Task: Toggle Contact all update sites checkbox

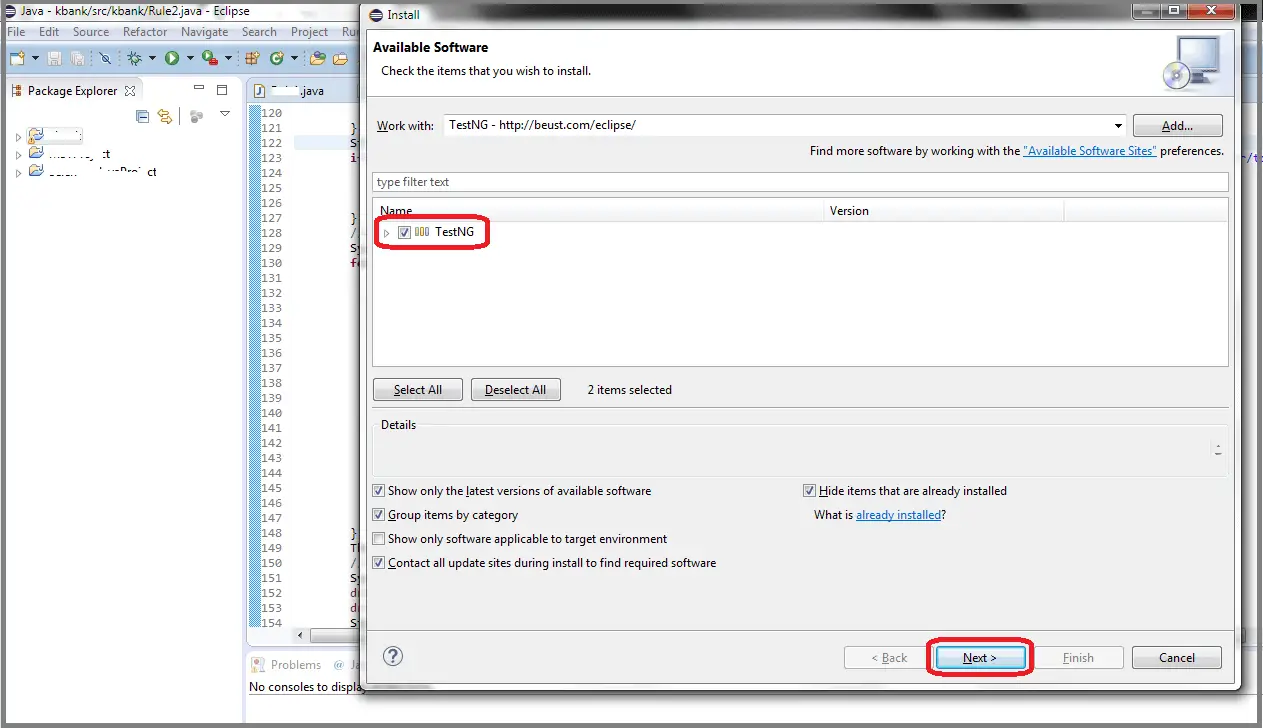Action: tap(378, 563)
